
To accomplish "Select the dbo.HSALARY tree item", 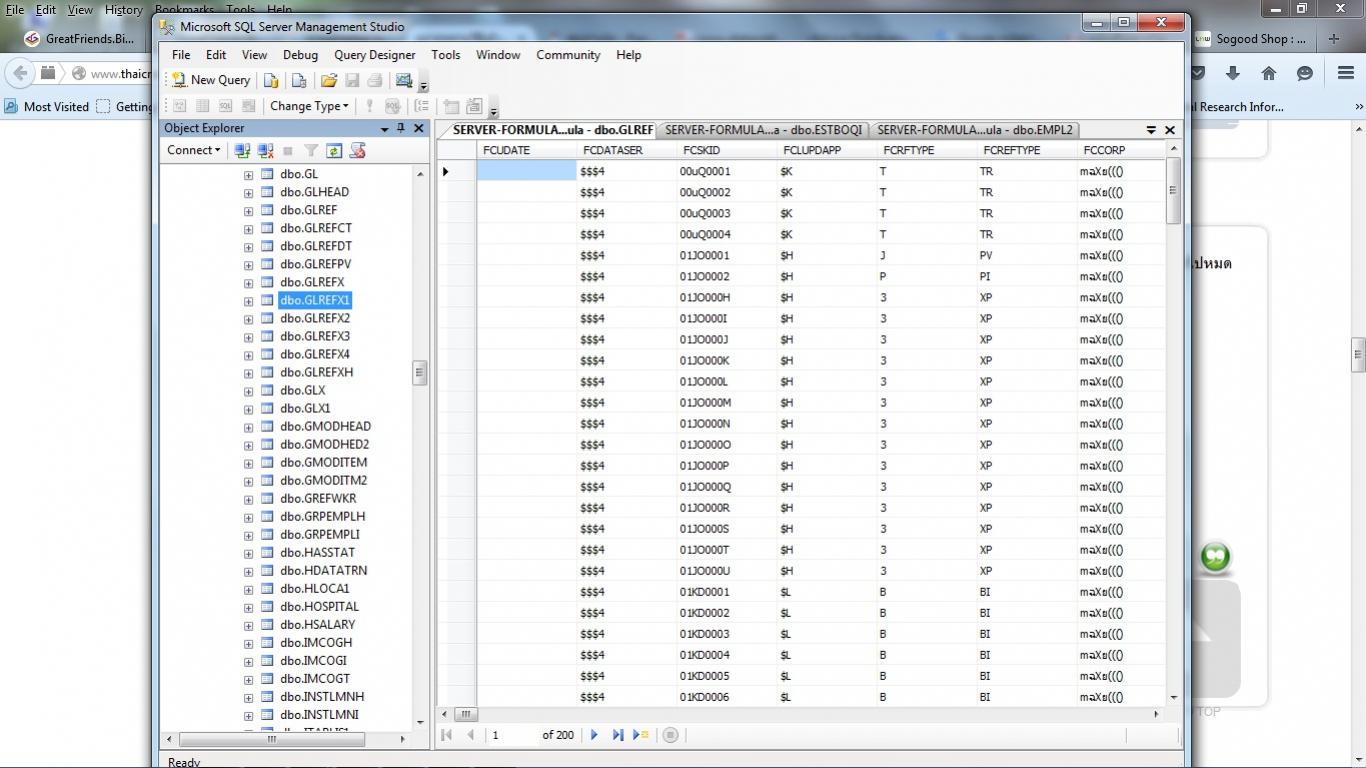I will click(x=317, y=624).
